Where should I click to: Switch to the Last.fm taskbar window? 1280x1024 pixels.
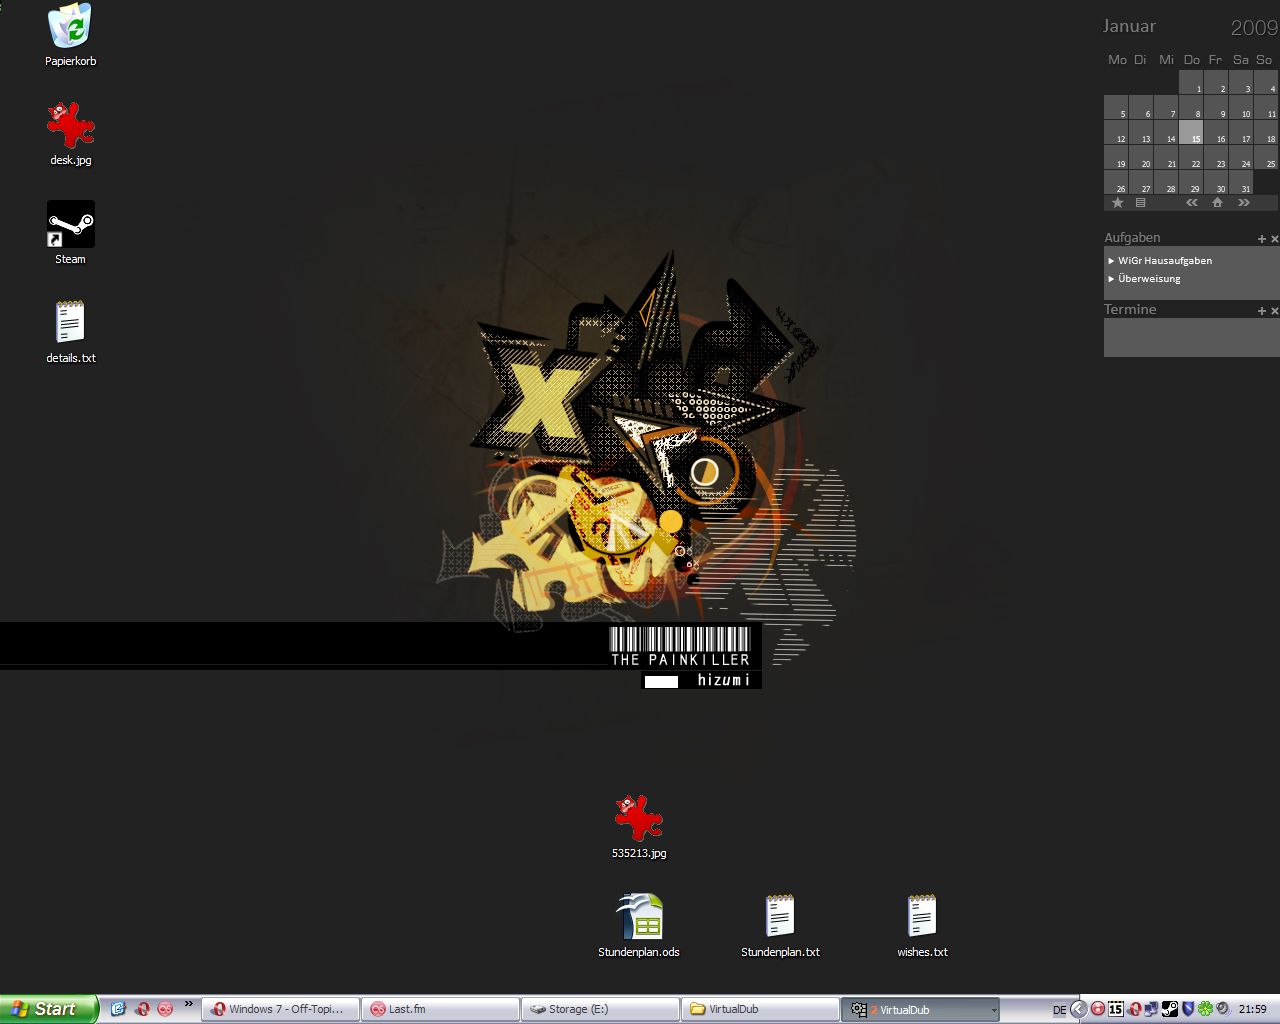coord(440,1009)
